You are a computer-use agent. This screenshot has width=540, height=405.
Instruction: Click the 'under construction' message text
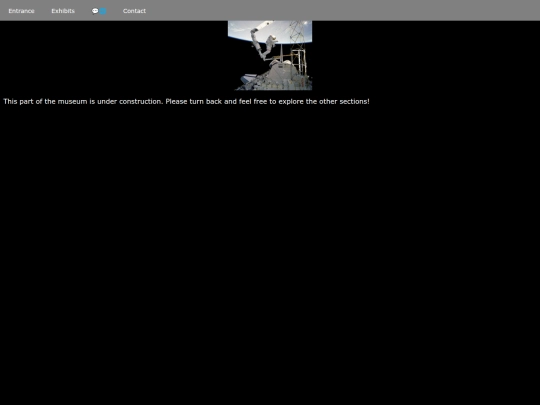click(186, 102)
